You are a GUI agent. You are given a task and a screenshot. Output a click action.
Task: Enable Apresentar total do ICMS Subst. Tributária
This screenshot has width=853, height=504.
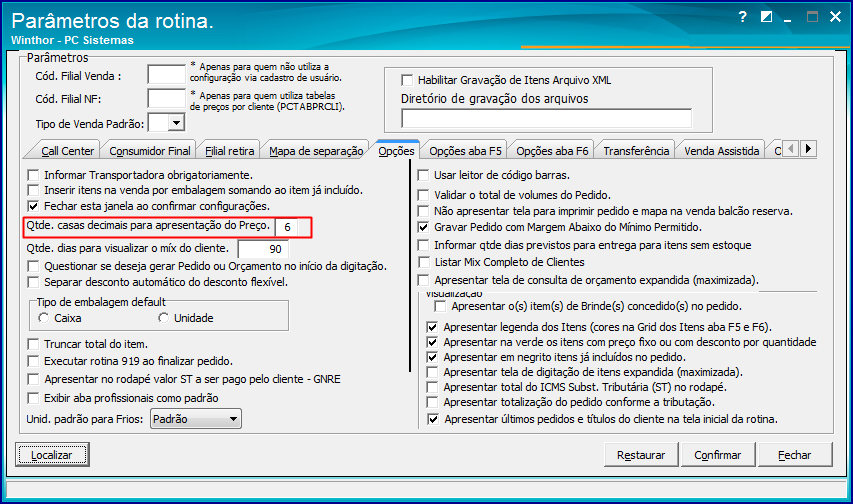[x=432, y=387]
